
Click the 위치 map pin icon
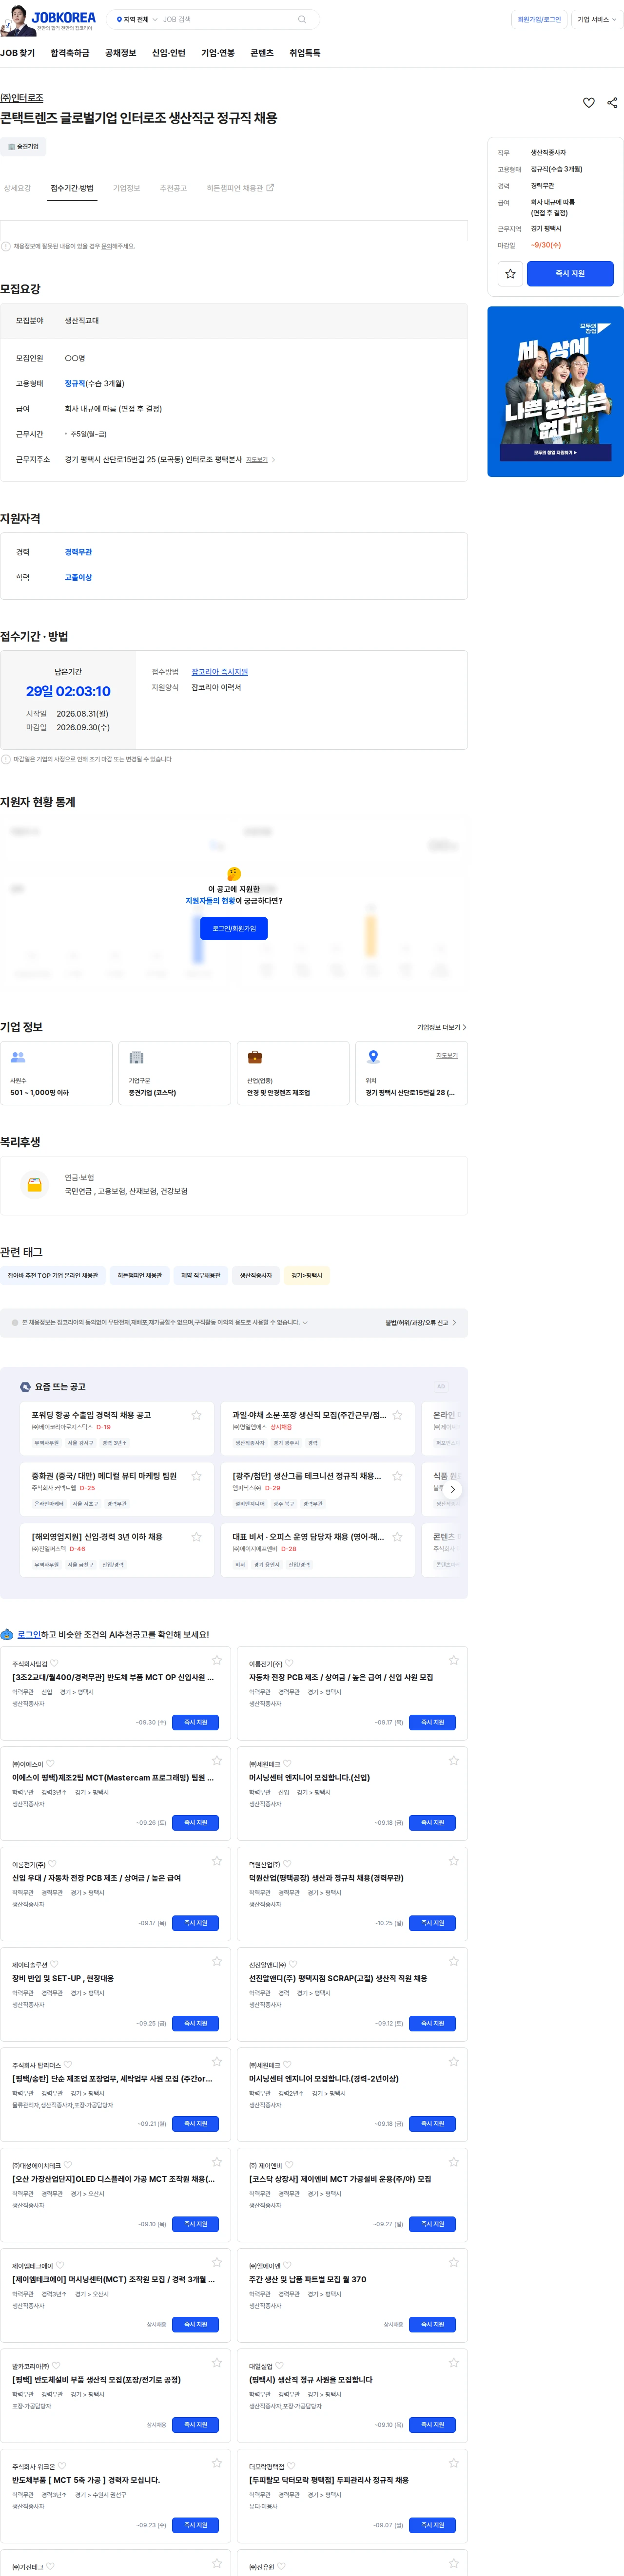tap(373, 1057)
